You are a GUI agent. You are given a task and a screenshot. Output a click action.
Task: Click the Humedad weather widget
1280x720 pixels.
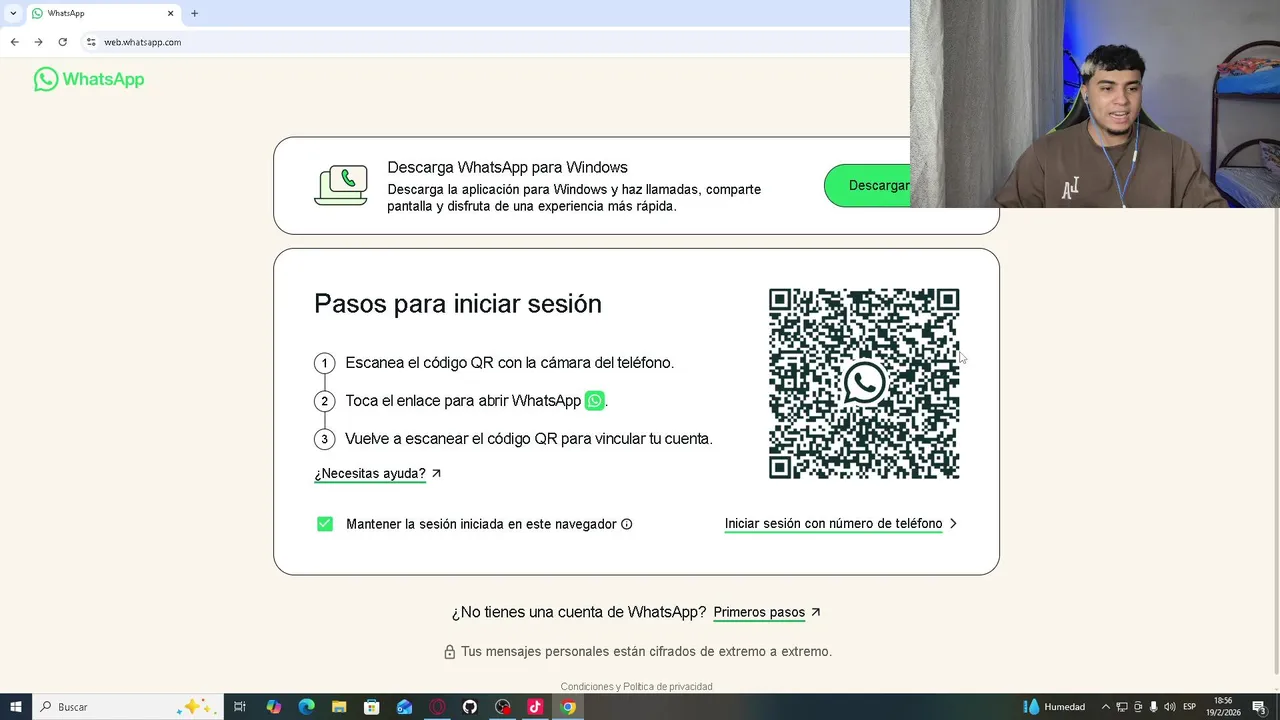[x=1055, y=707]
